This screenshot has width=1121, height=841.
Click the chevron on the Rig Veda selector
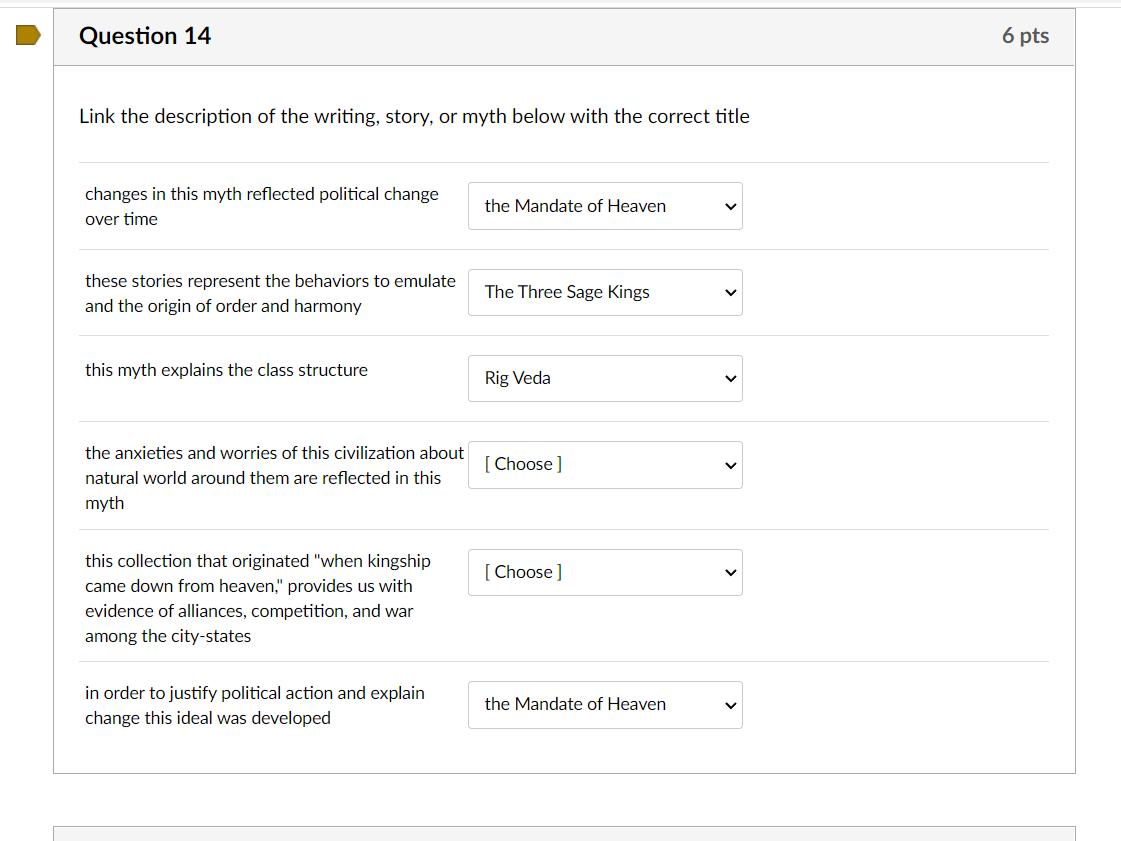tap(729, 378)
